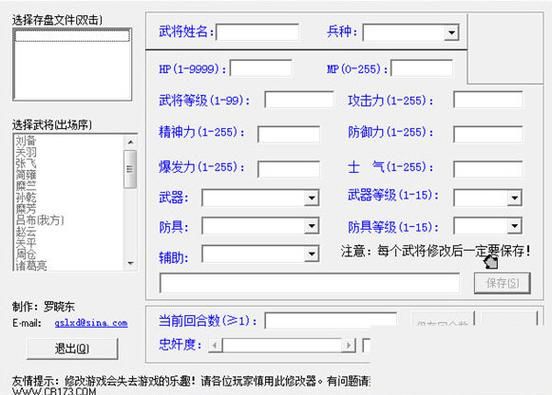Click the 爆发力(1-255) input field
Screen dimensions: 552x395
coord(289,169)
